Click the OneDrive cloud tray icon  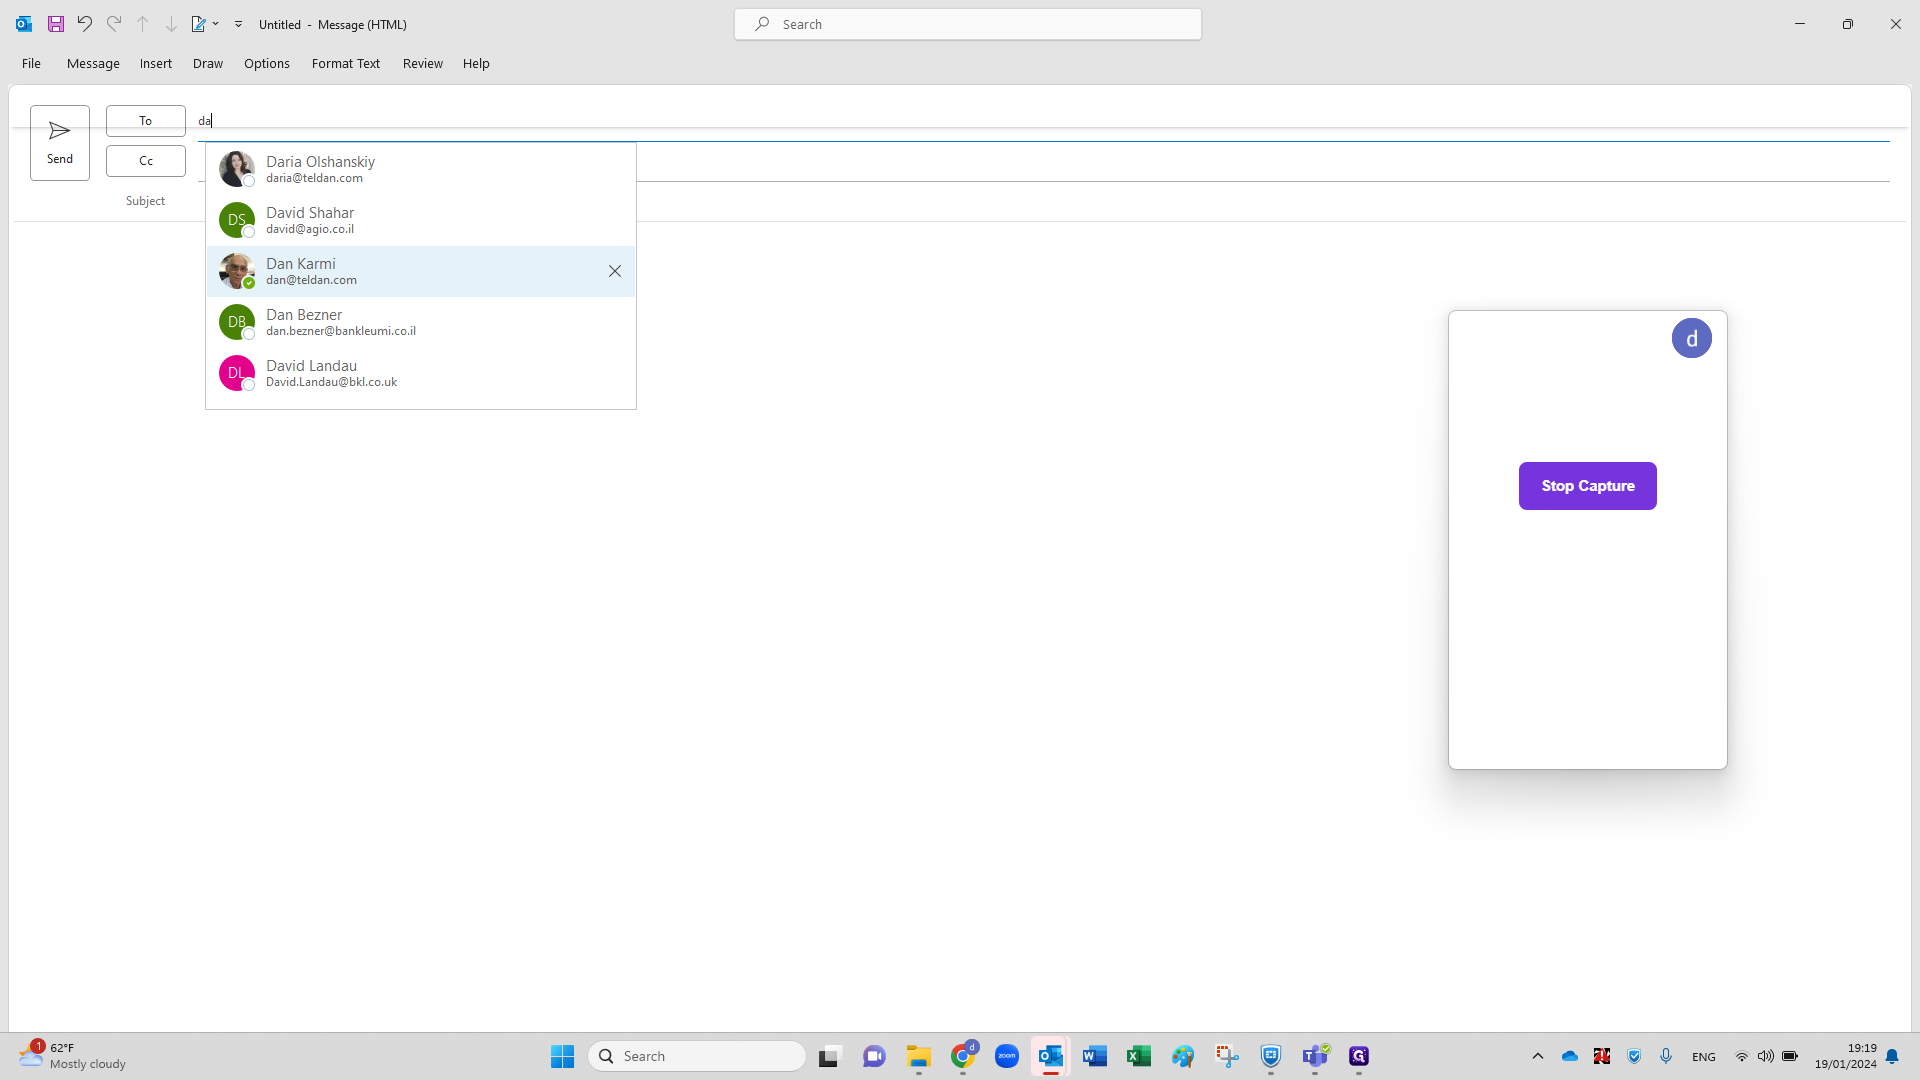click(1570, 1056)
